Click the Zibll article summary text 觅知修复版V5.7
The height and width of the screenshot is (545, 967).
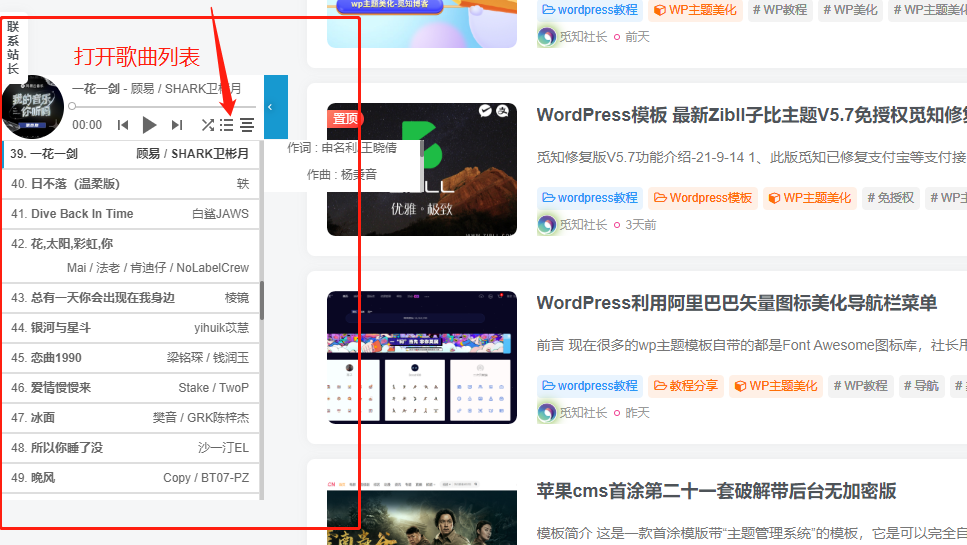tap(751, 157)
